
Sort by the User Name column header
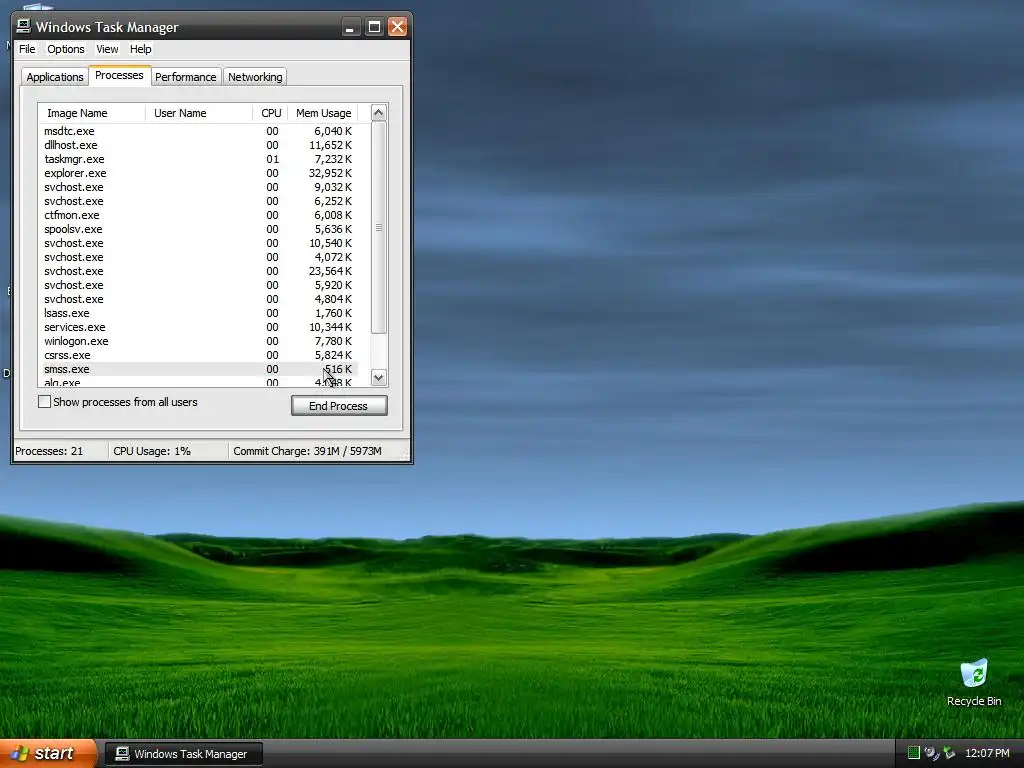199,113
